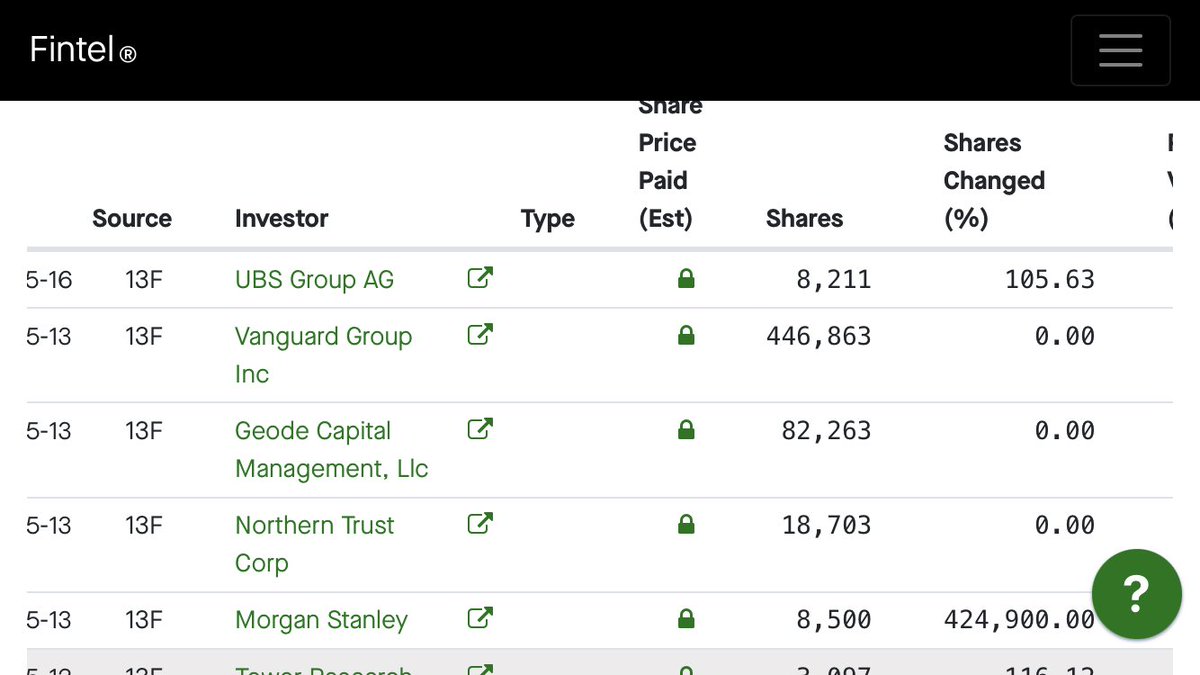
Task: Open the Morgan Stanley investor link
Action: click(321, 620)
